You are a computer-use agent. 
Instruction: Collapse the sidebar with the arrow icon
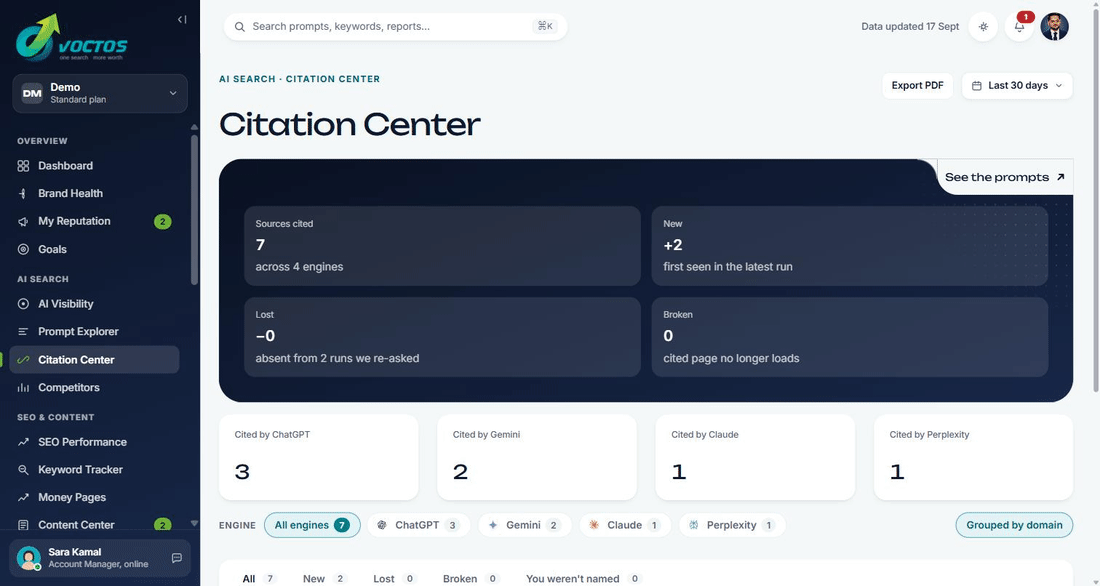point(182,20)
